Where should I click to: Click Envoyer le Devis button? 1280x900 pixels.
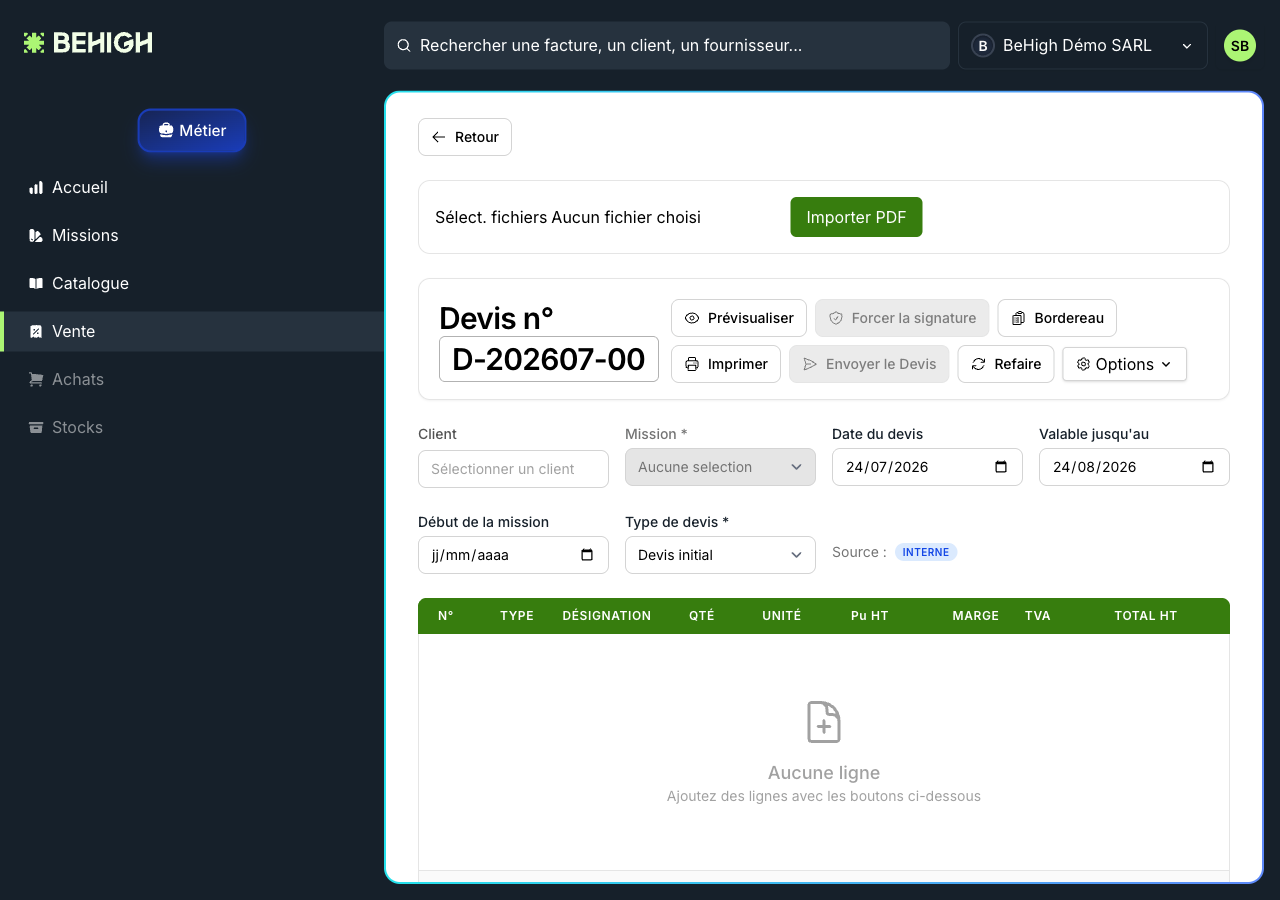(x=869, y=364)
